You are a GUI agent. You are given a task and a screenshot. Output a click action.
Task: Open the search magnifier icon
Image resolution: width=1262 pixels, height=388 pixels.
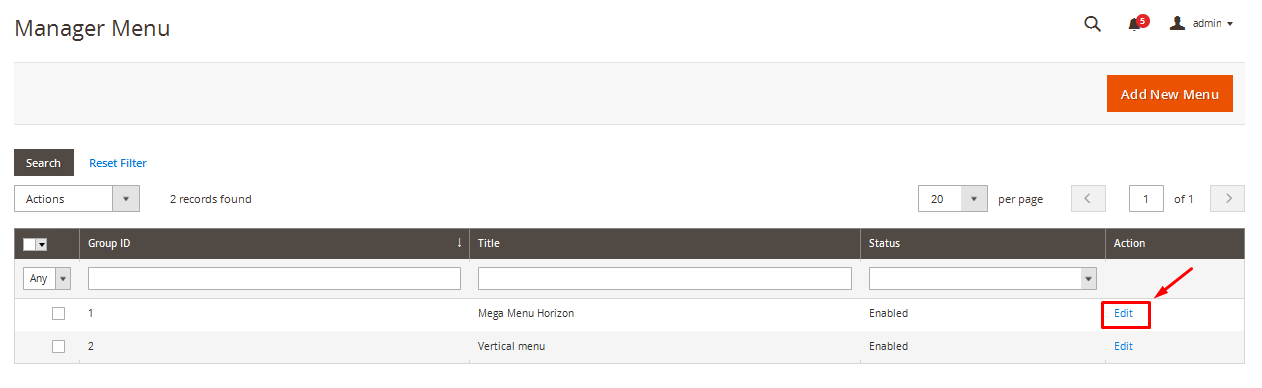click(x=1092, y=24)
